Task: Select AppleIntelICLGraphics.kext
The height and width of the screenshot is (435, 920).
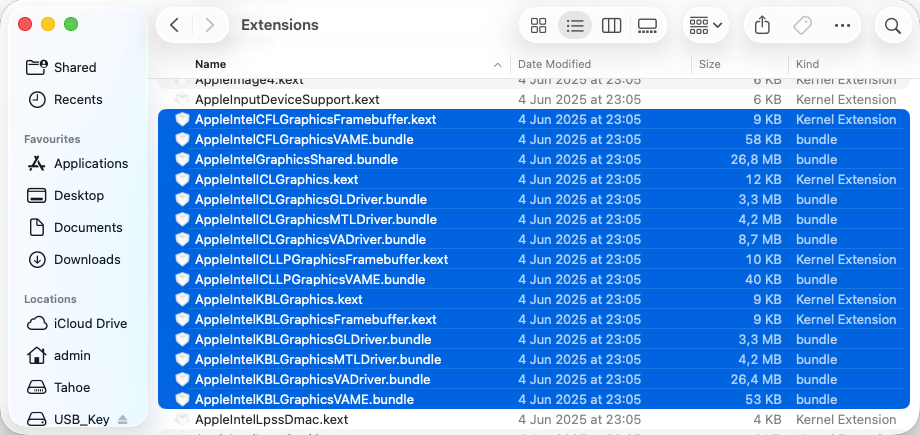Action: tap(534, 180)
